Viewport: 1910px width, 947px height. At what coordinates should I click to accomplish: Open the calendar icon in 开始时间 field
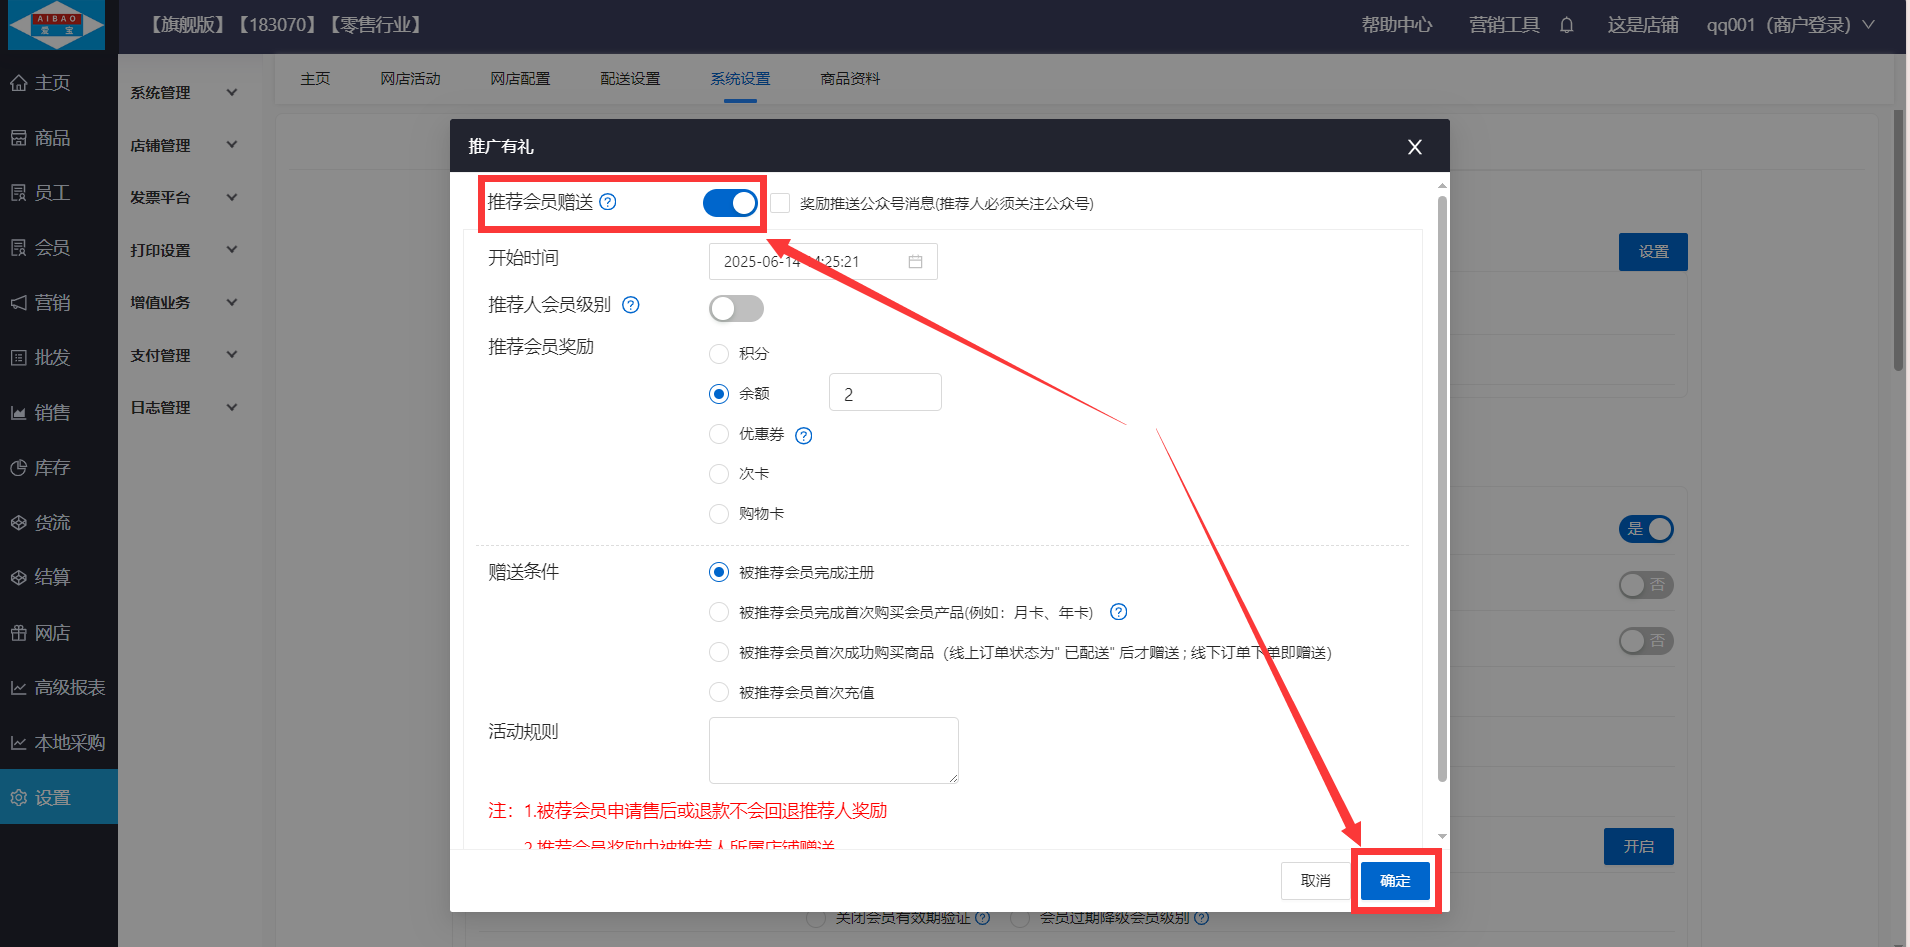point(915,262)
